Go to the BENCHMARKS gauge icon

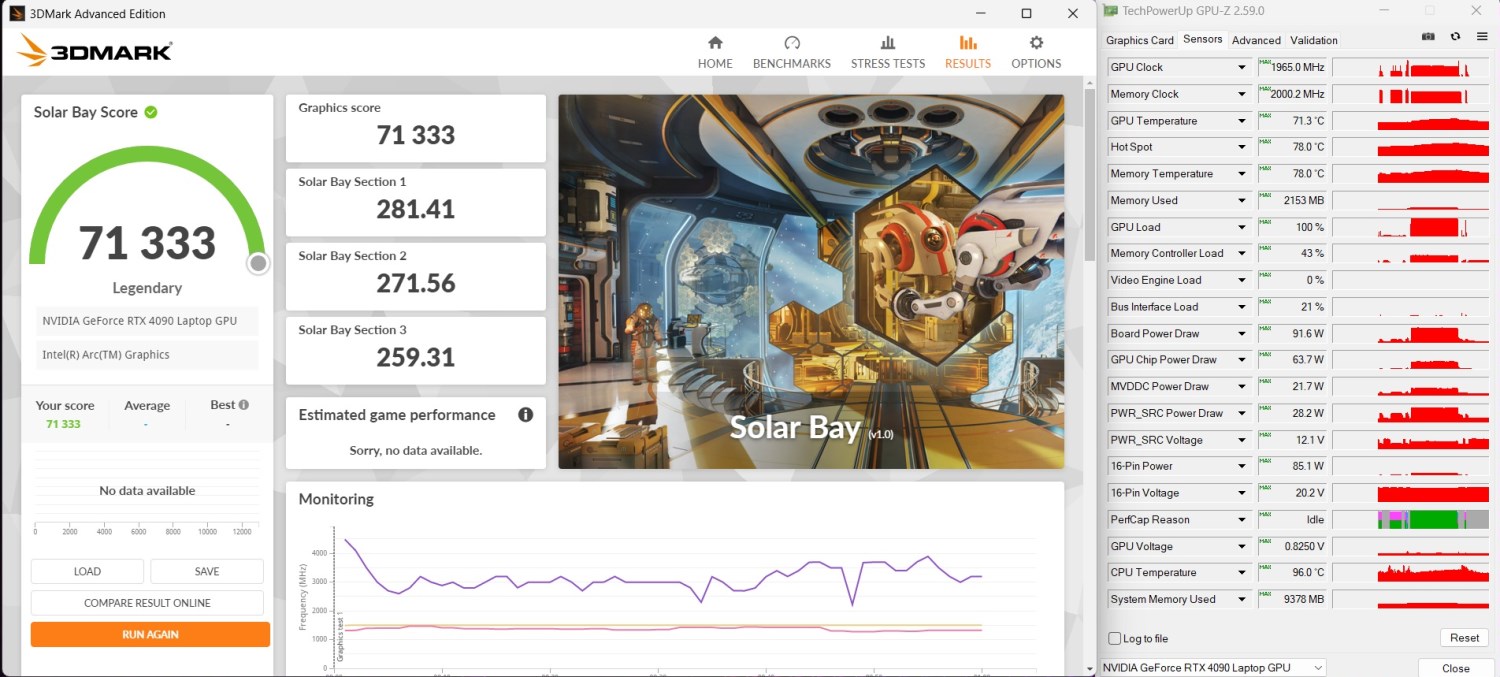(x=792, y=44)
